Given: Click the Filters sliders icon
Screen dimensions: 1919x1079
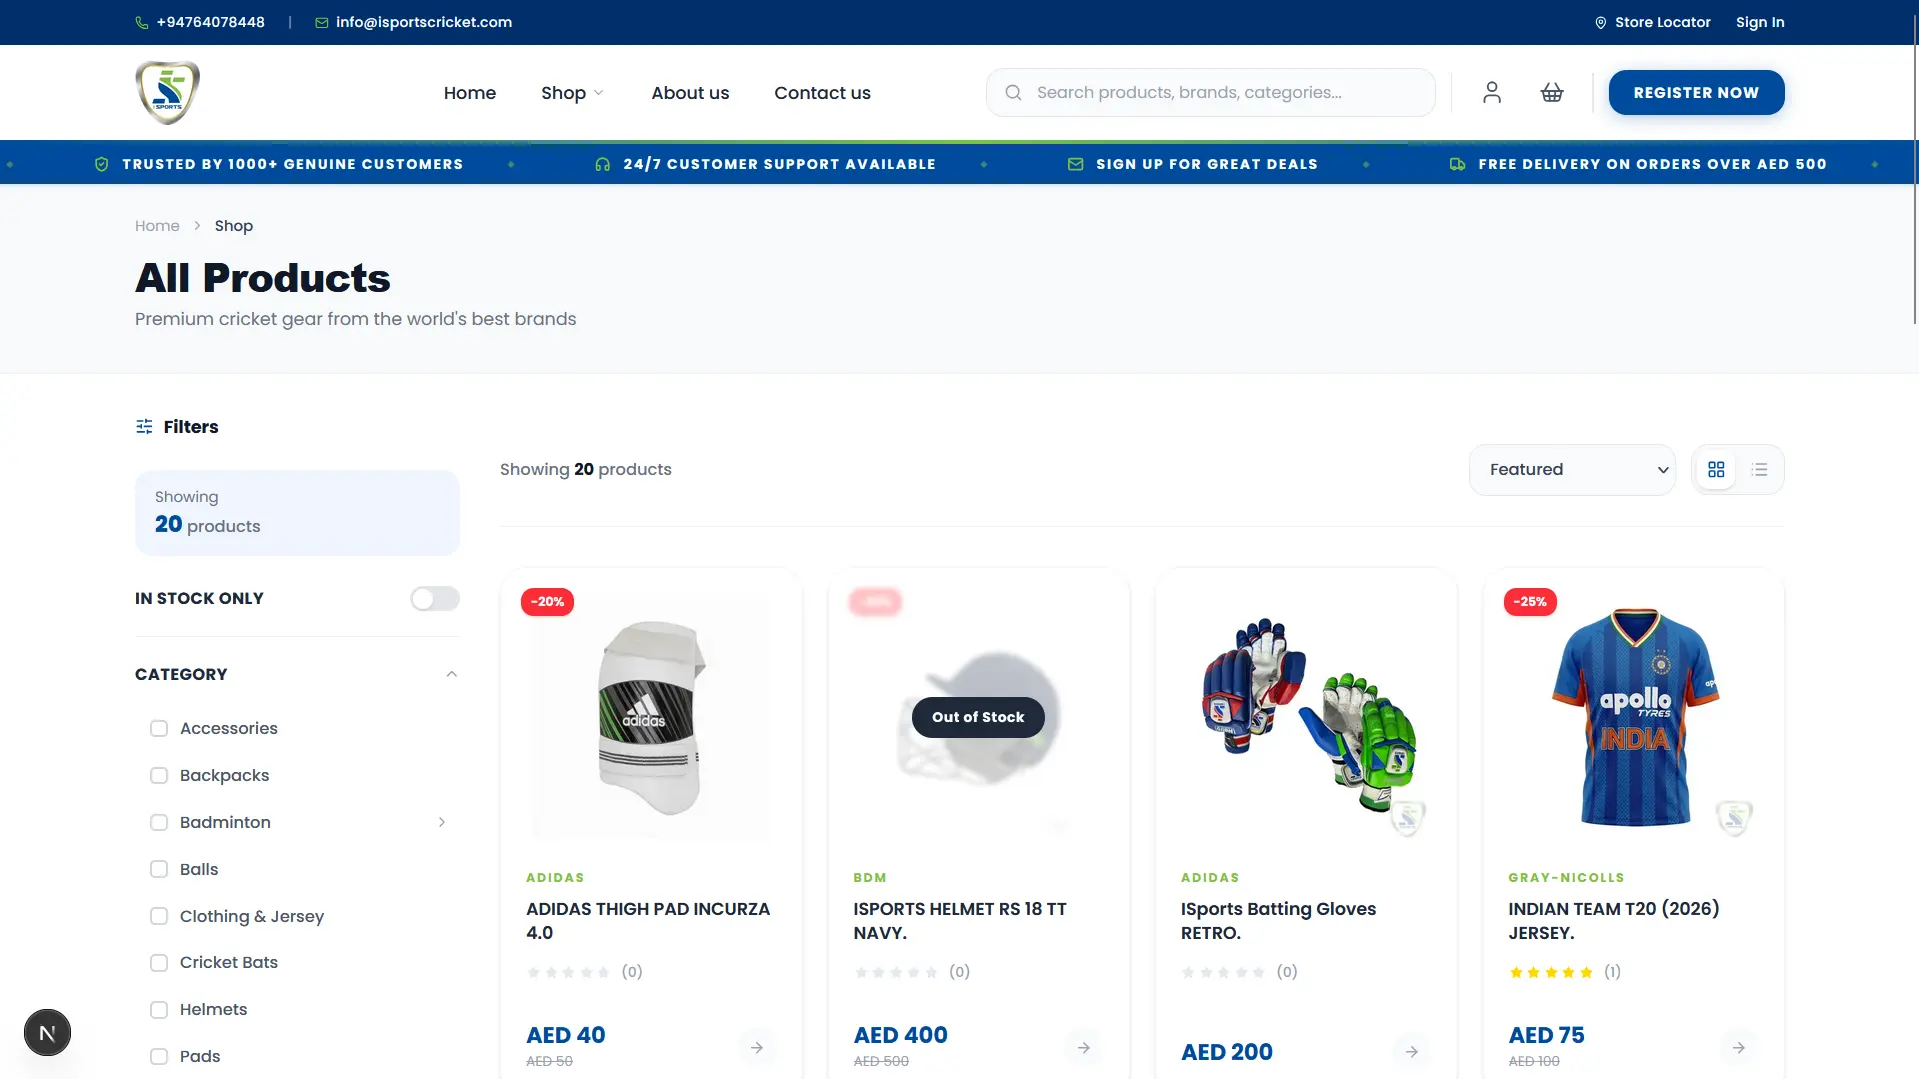Looking at the screenshot, I should pyautogui.click(x=144, y=426).
